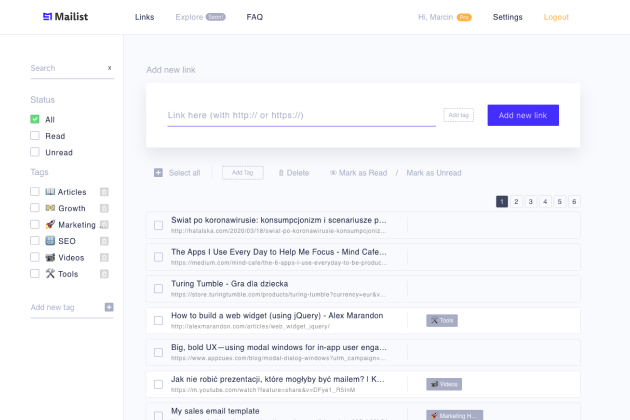
Task: Click the Select all plus icon
Action: [x=158, y=173]
